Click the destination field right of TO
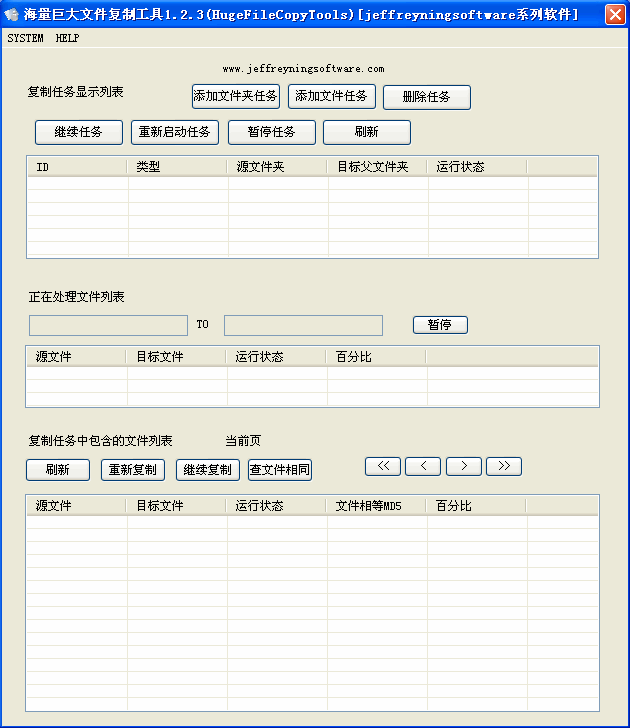This screenshot has width=630, height=728. pos(303,325)
